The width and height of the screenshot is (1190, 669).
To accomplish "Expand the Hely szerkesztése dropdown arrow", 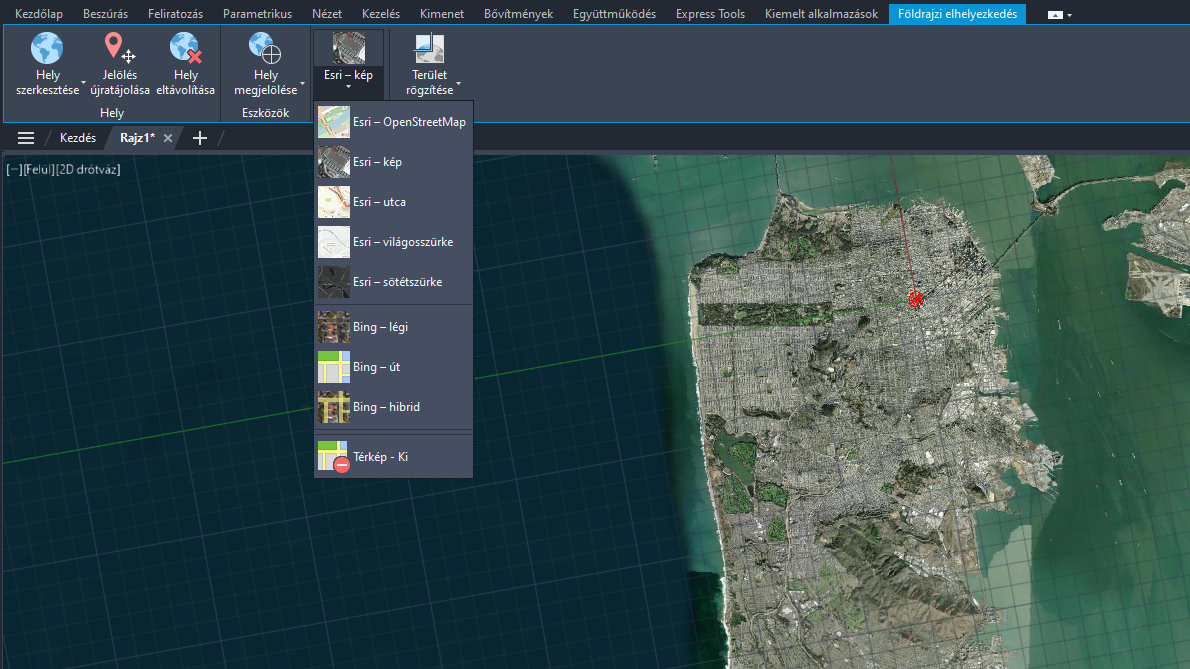I will 83,83.
